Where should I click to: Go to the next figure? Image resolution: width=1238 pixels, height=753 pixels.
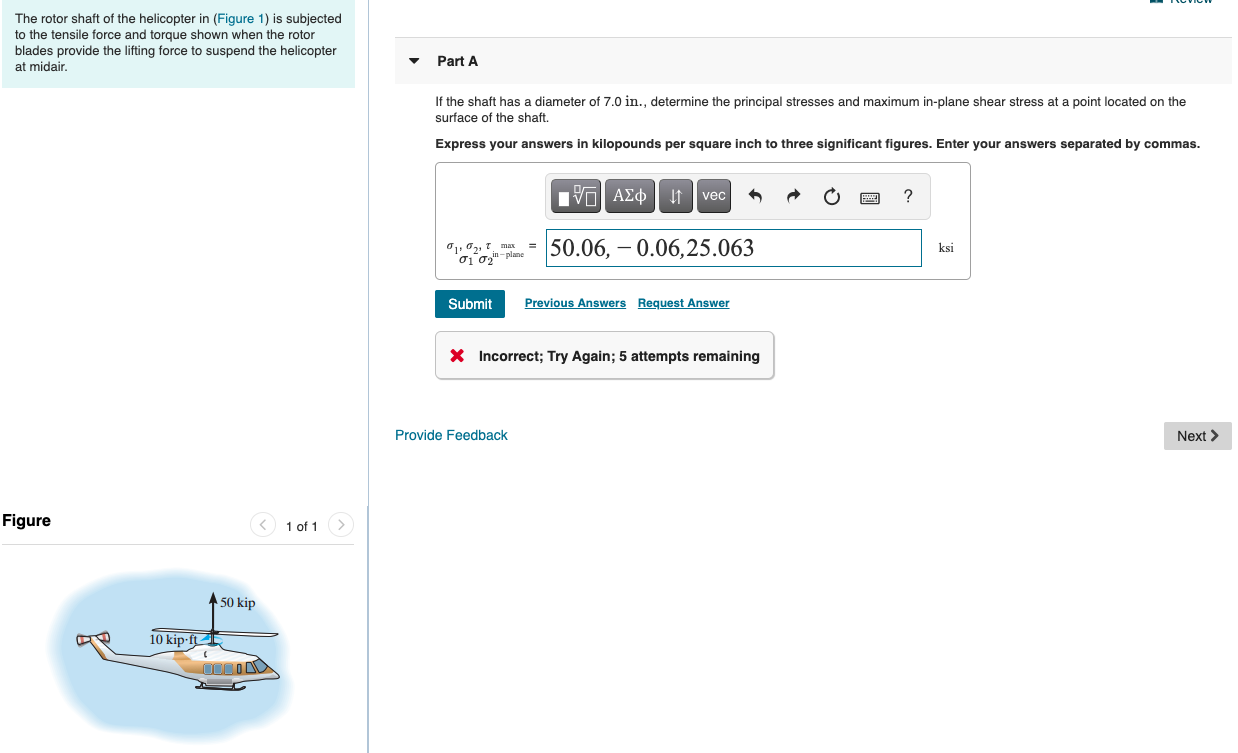pos(341,525)
